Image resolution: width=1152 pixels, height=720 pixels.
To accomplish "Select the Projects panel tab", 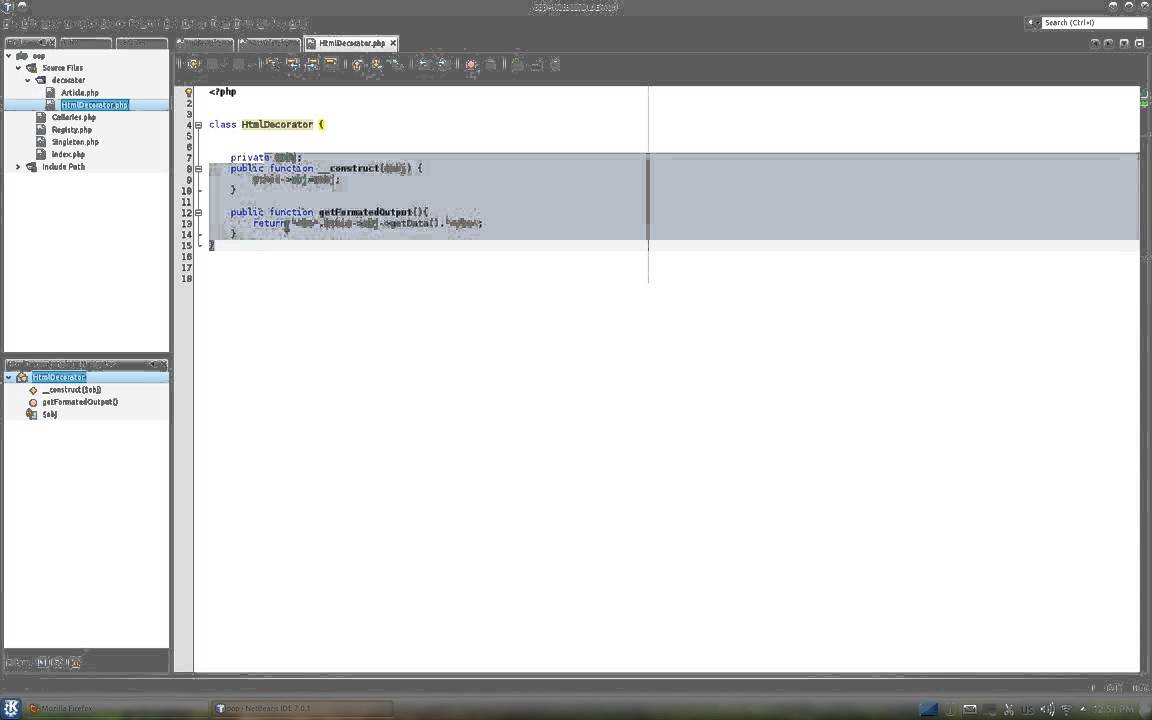I will pos(29,43).
